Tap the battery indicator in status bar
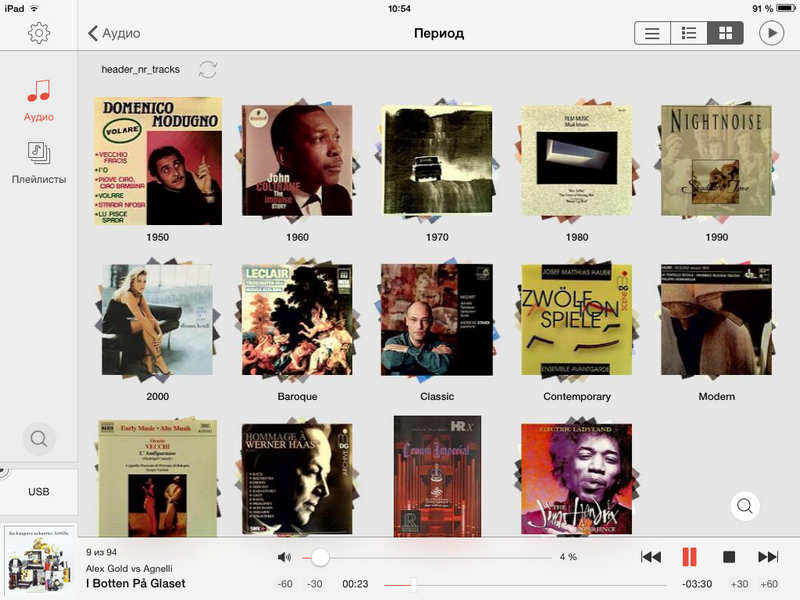 786,8
